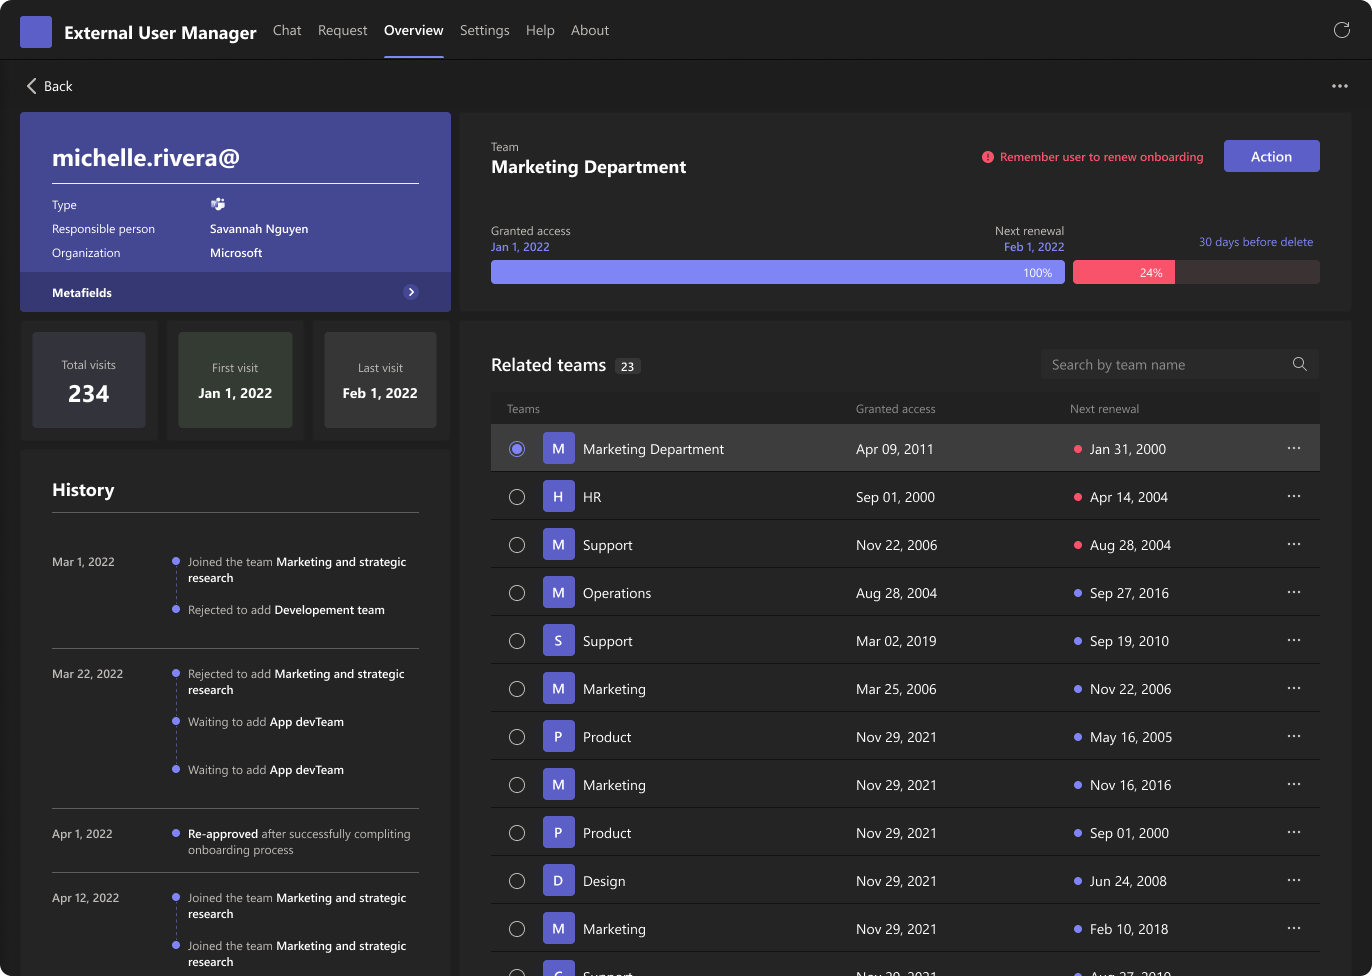Click the red onboarding warning icon
This screenshot has height=976, width=1372.
pyautogui.click(x=988, y=157)
